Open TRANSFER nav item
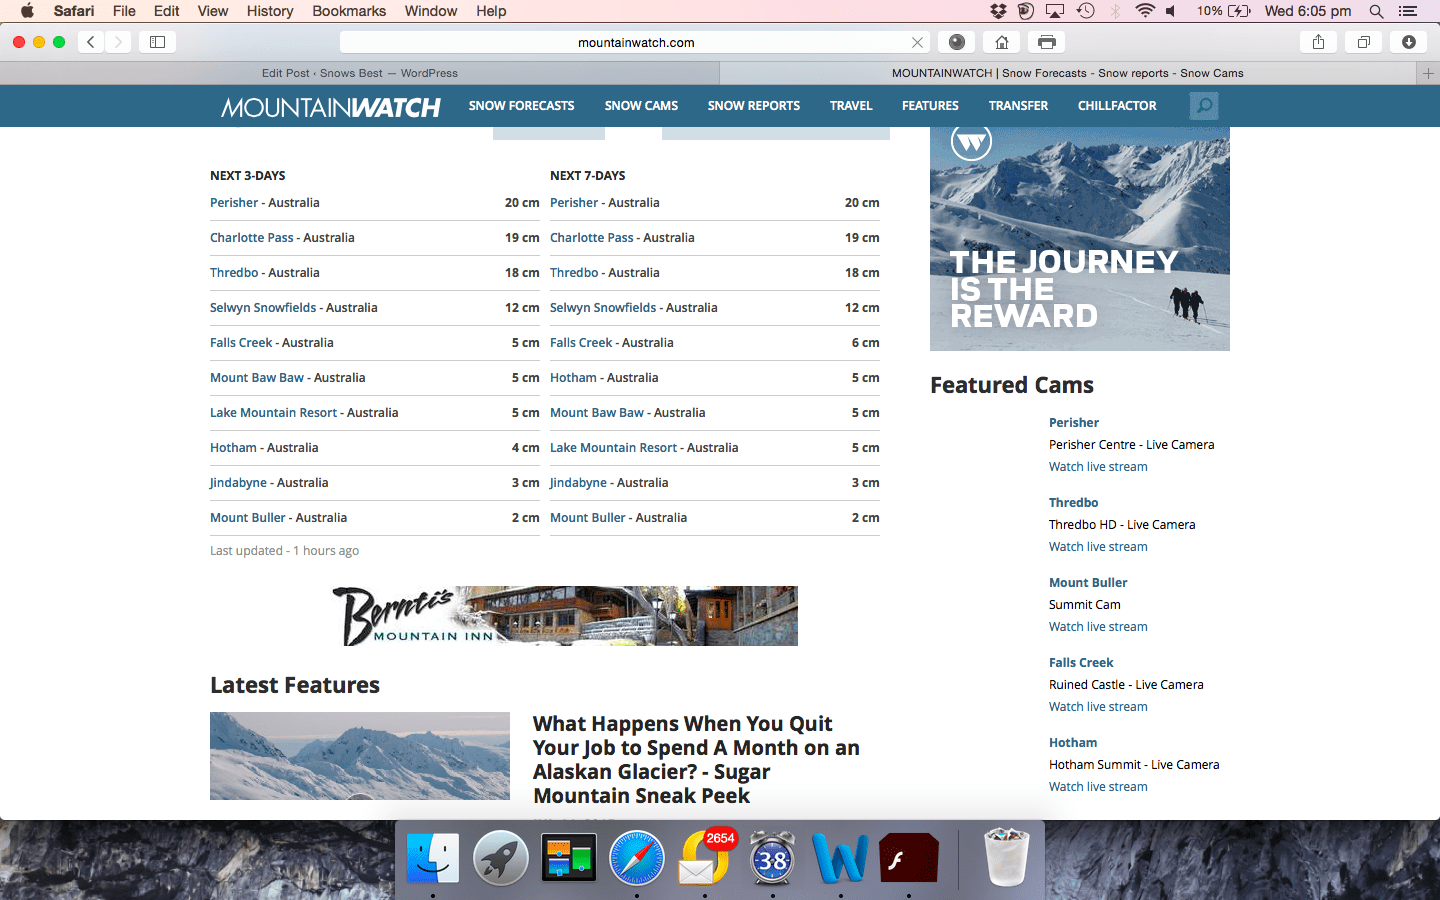 1018,106
